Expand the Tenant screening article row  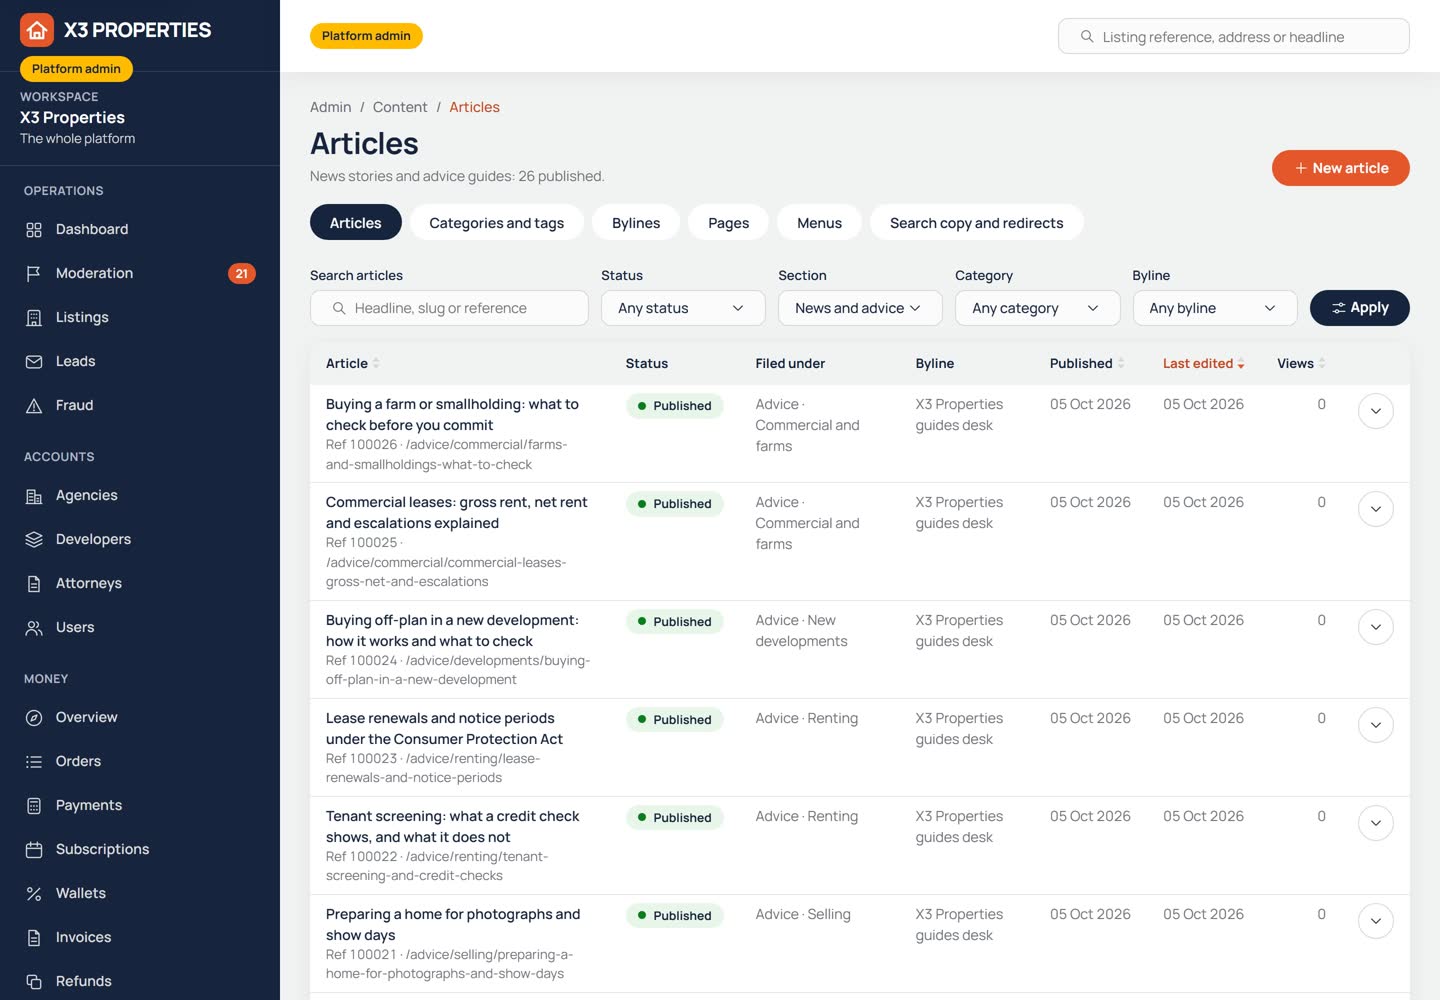point(1376,823)
